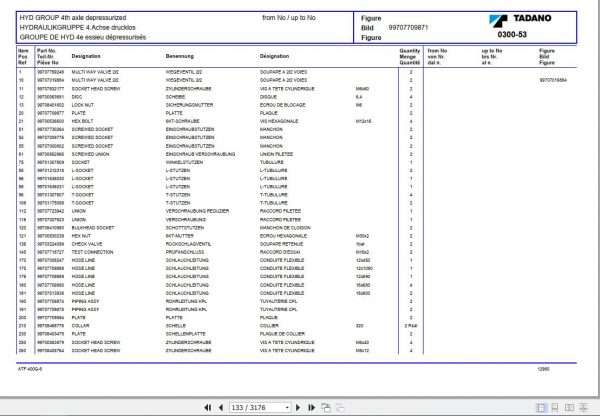Click the PRÜFANSCHLUSS text

[185, 252]
